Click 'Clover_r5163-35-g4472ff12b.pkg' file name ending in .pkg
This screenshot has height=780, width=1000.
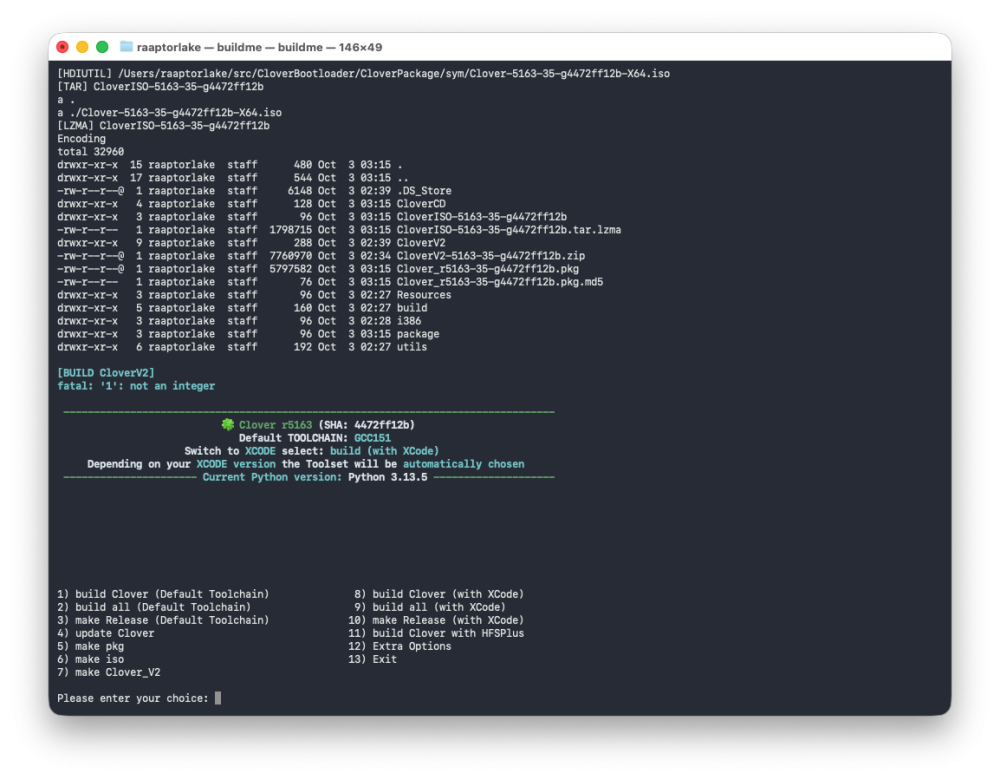(x=488, y=269)
